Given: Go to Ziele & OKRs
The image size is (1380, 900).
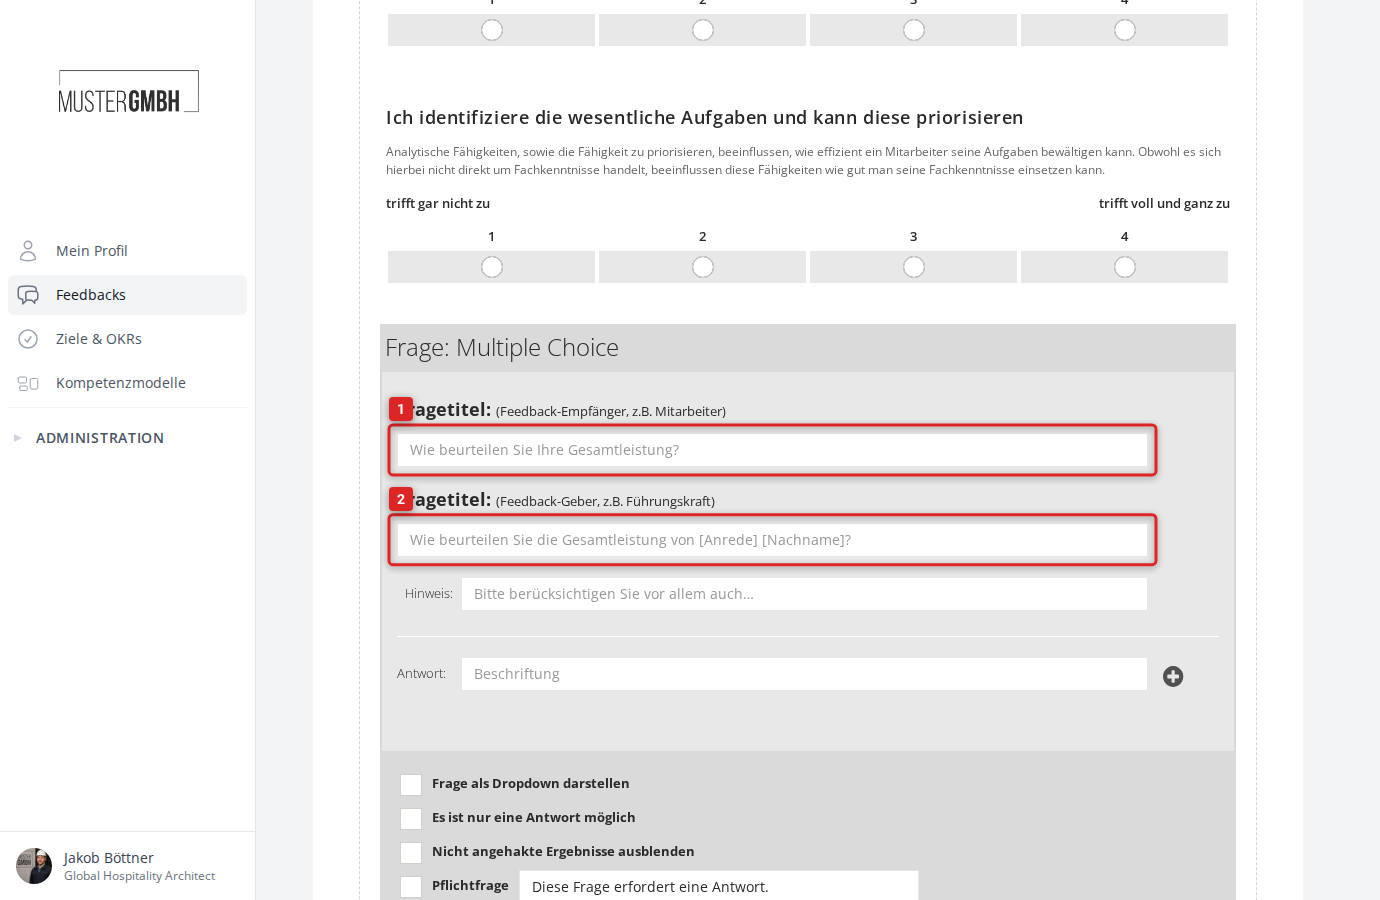Looking at the screenshot, I should click(x=127, y=339).
